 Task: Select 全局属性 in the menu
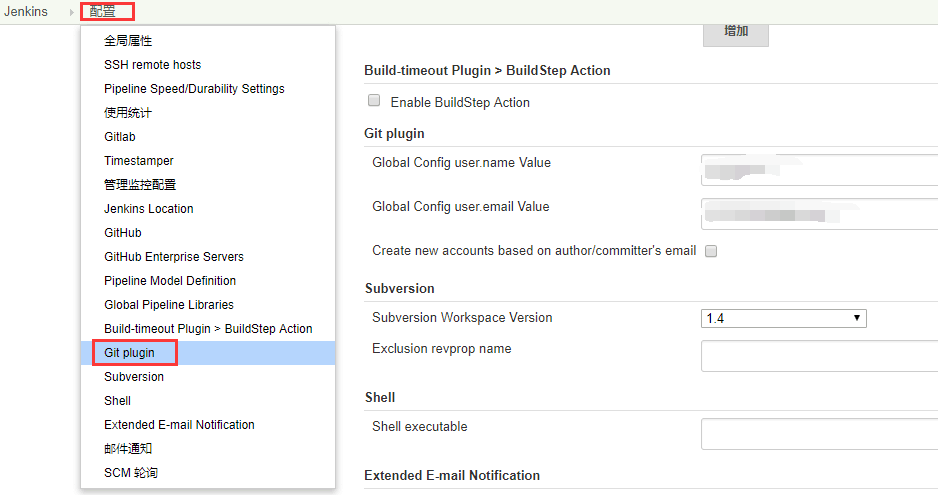pos(128,41)
